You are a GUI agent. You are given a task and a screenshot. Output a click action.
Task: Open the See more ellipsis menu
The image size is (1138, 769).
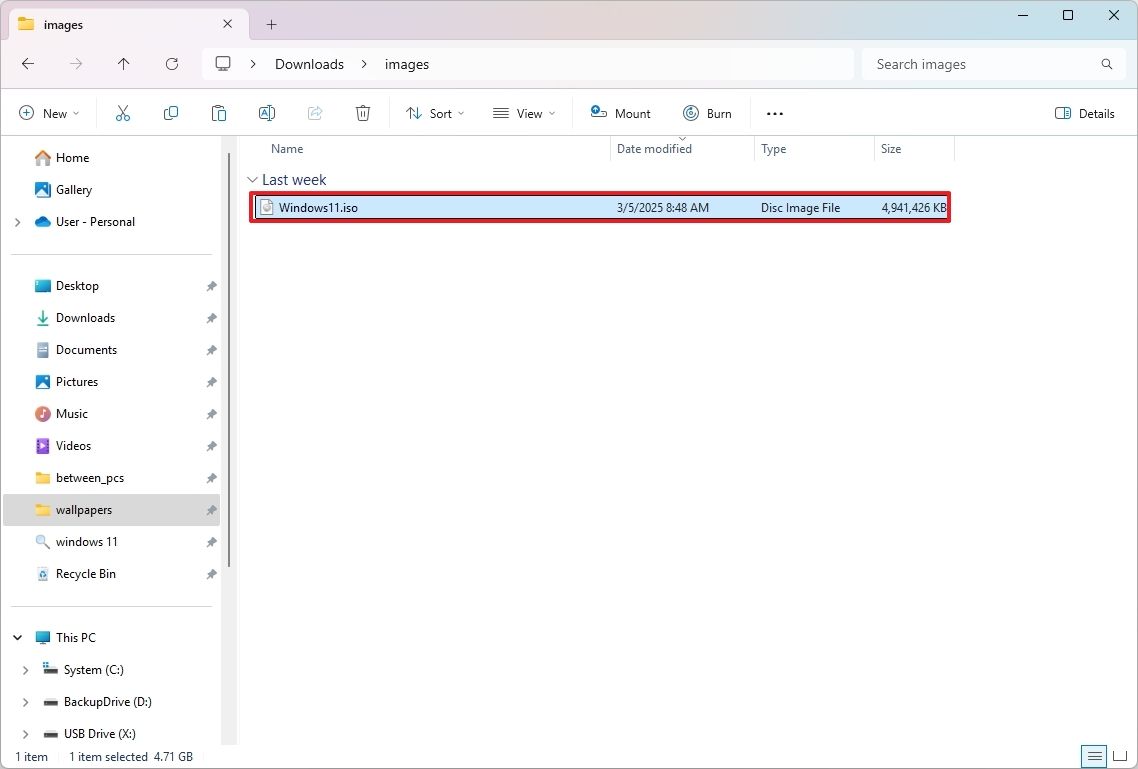pos(774,112)
